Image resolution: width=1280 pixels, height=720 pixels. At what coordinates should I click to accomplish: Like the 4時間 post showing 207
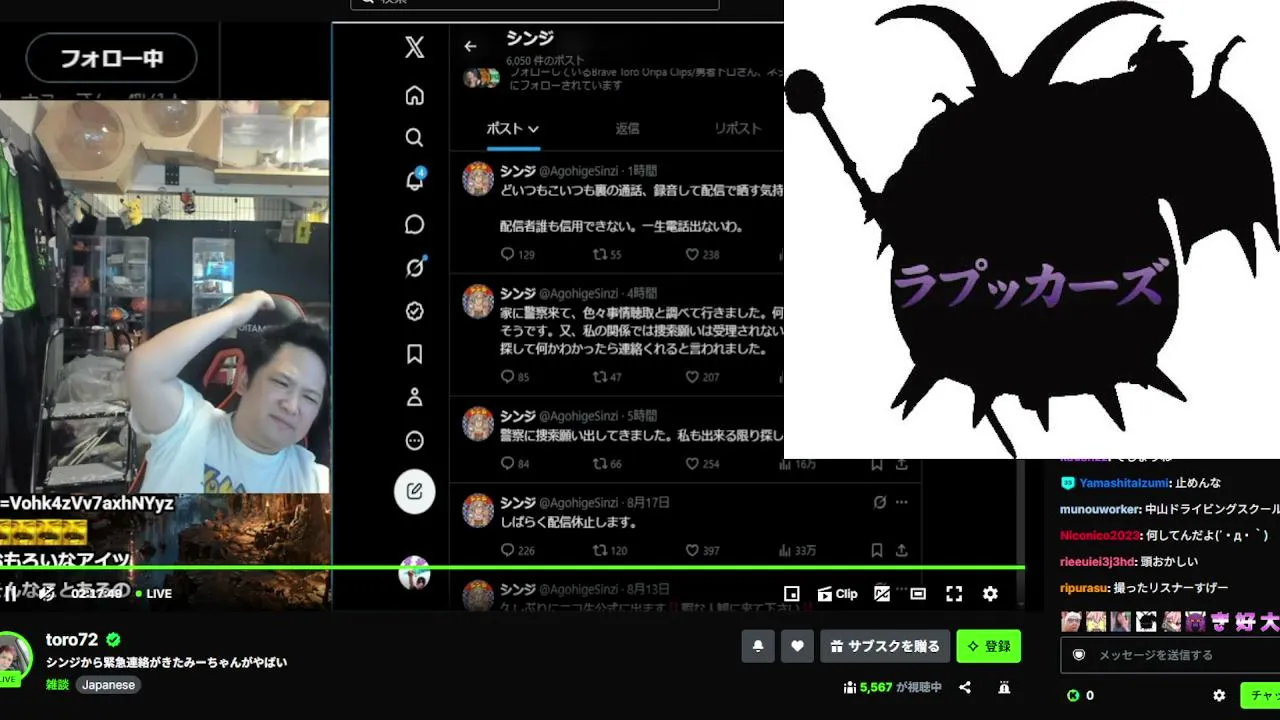point(702,377)
